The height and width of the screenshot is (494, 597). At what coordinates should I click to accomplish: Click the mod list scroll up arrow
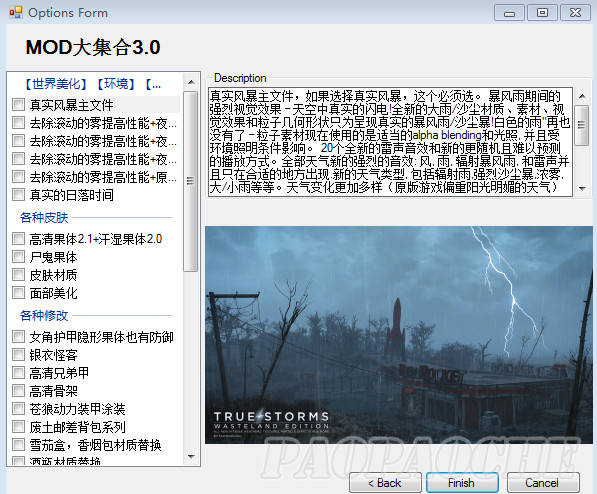(191, 82)
